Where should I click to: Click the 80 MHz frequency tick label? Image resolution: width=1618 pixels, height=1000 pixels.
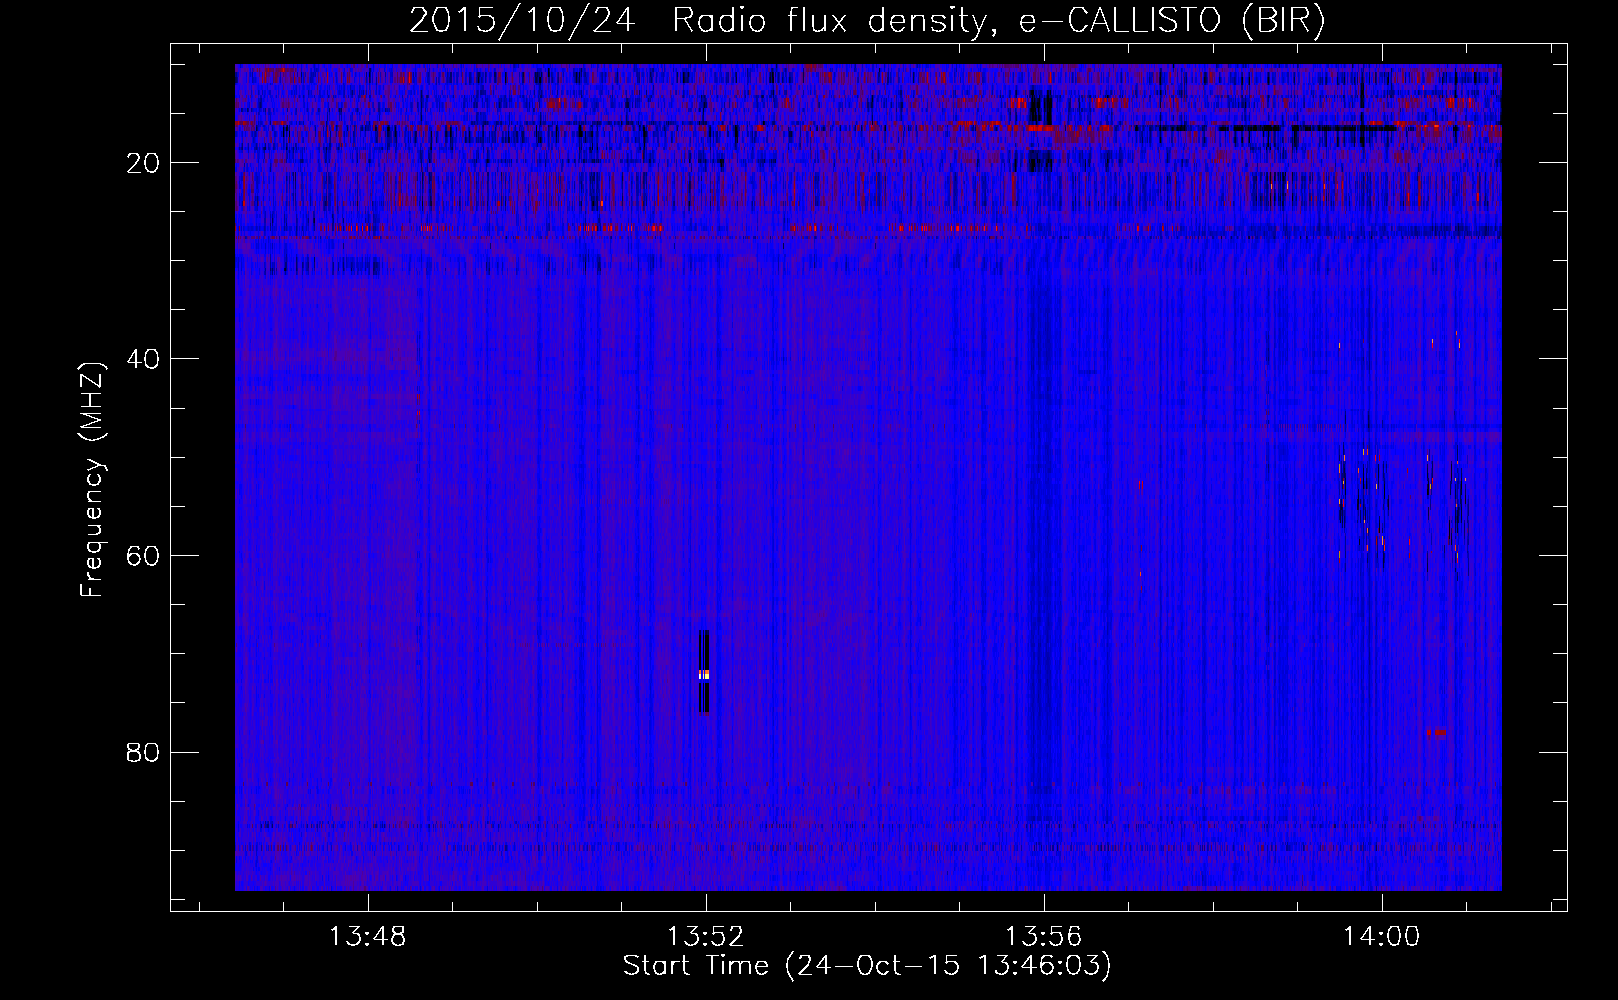click(144, 752)
